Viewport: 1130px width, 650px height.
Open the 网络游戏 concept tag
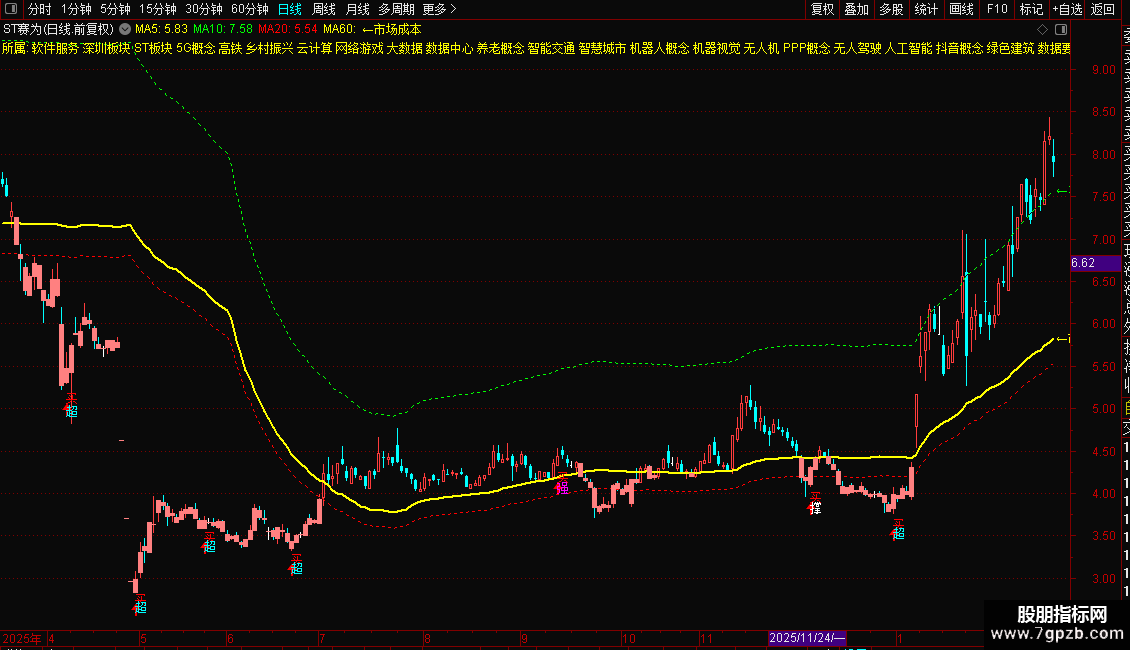[x=359, y=48]
